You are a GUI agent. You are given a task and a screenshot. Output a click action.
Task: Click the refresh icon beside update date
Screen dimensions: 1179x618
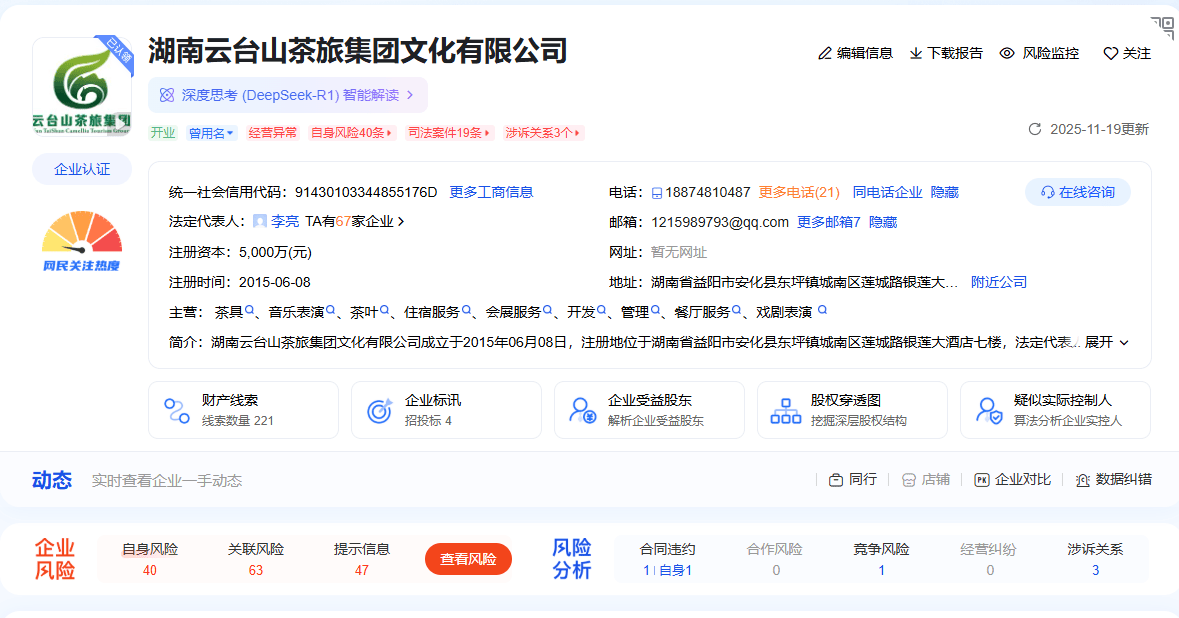tap(1035, 130)
